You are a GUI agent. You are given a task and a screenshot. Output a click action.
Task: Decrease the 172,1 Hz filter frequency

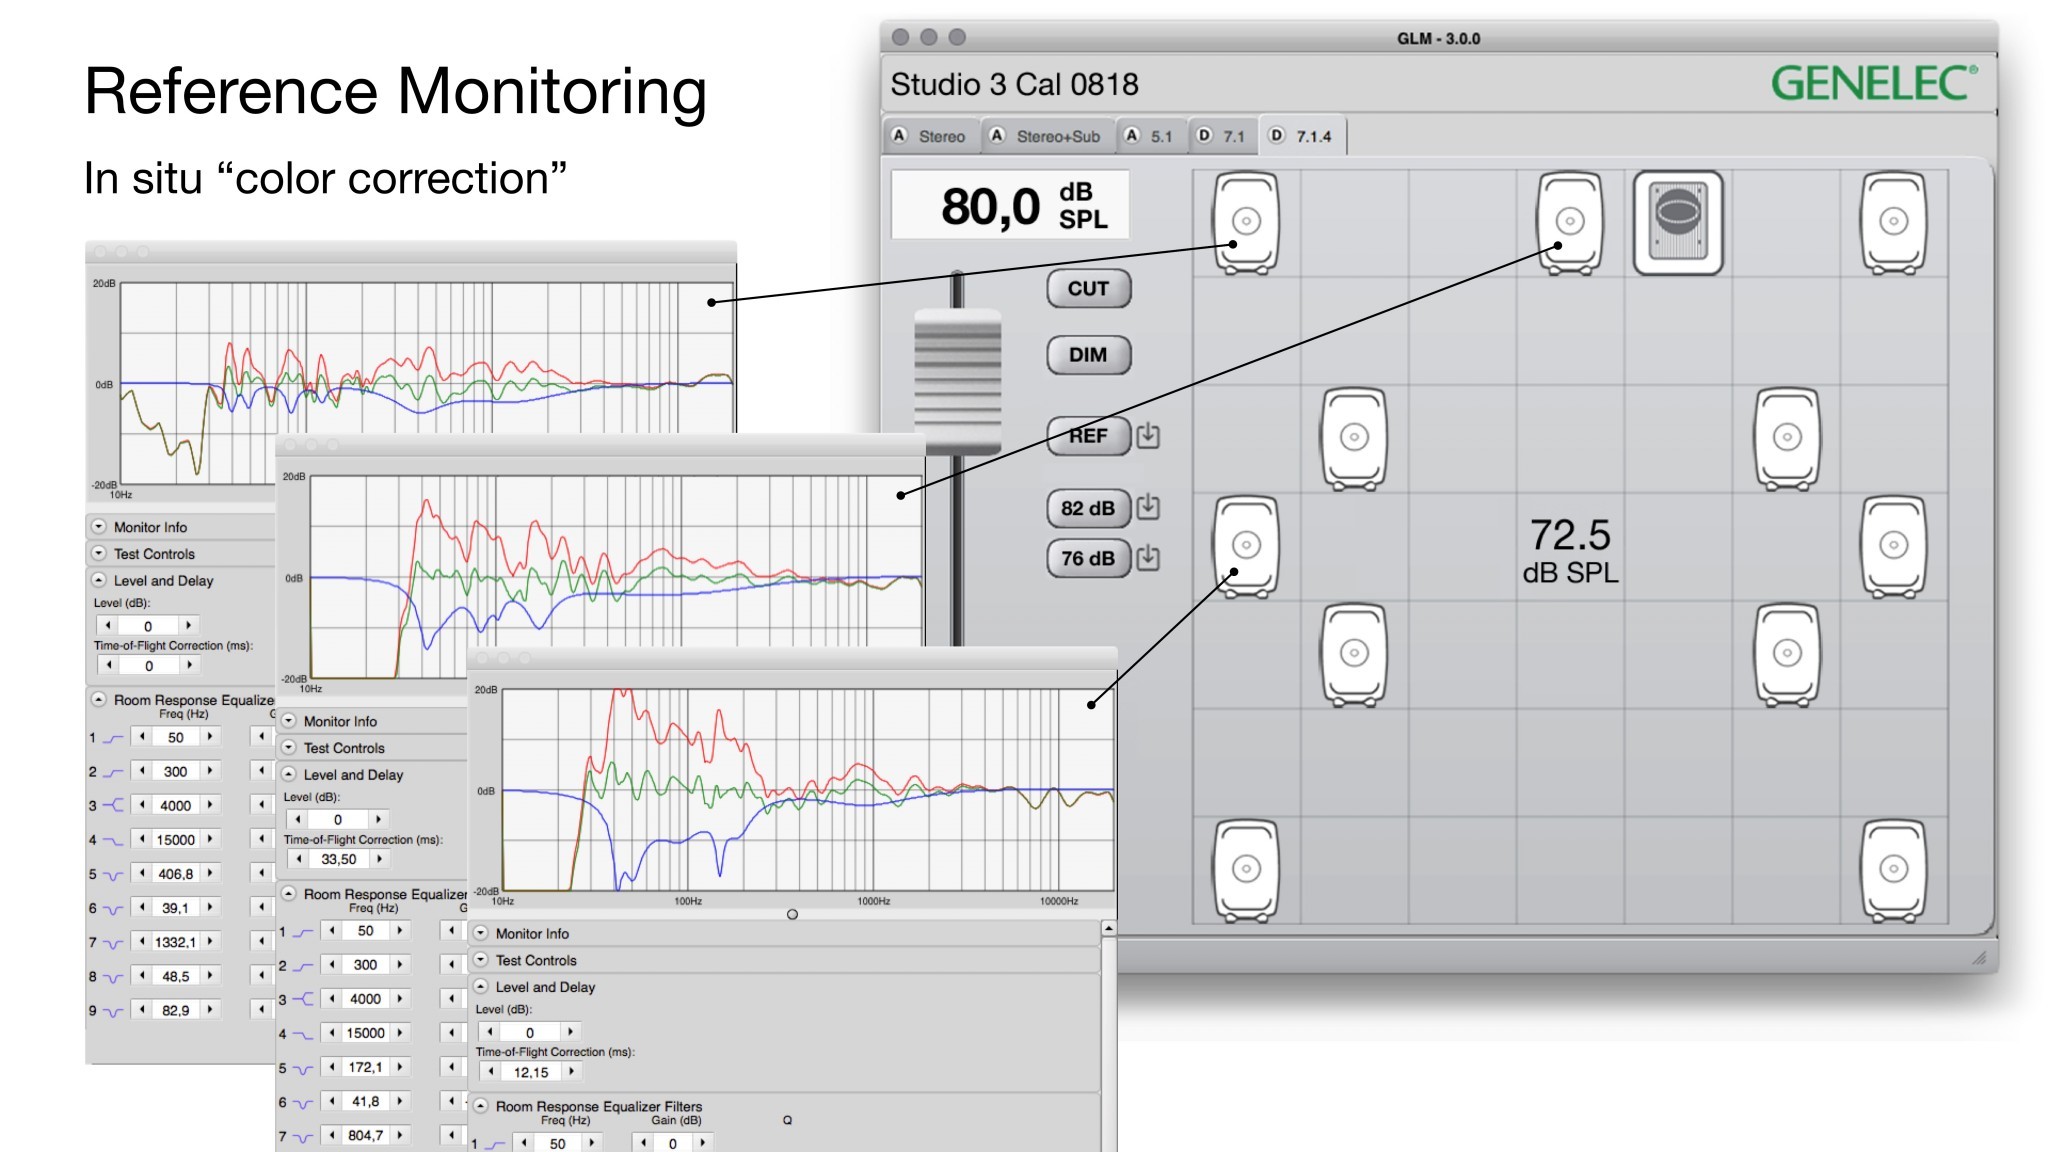(x=332, y=1067)
